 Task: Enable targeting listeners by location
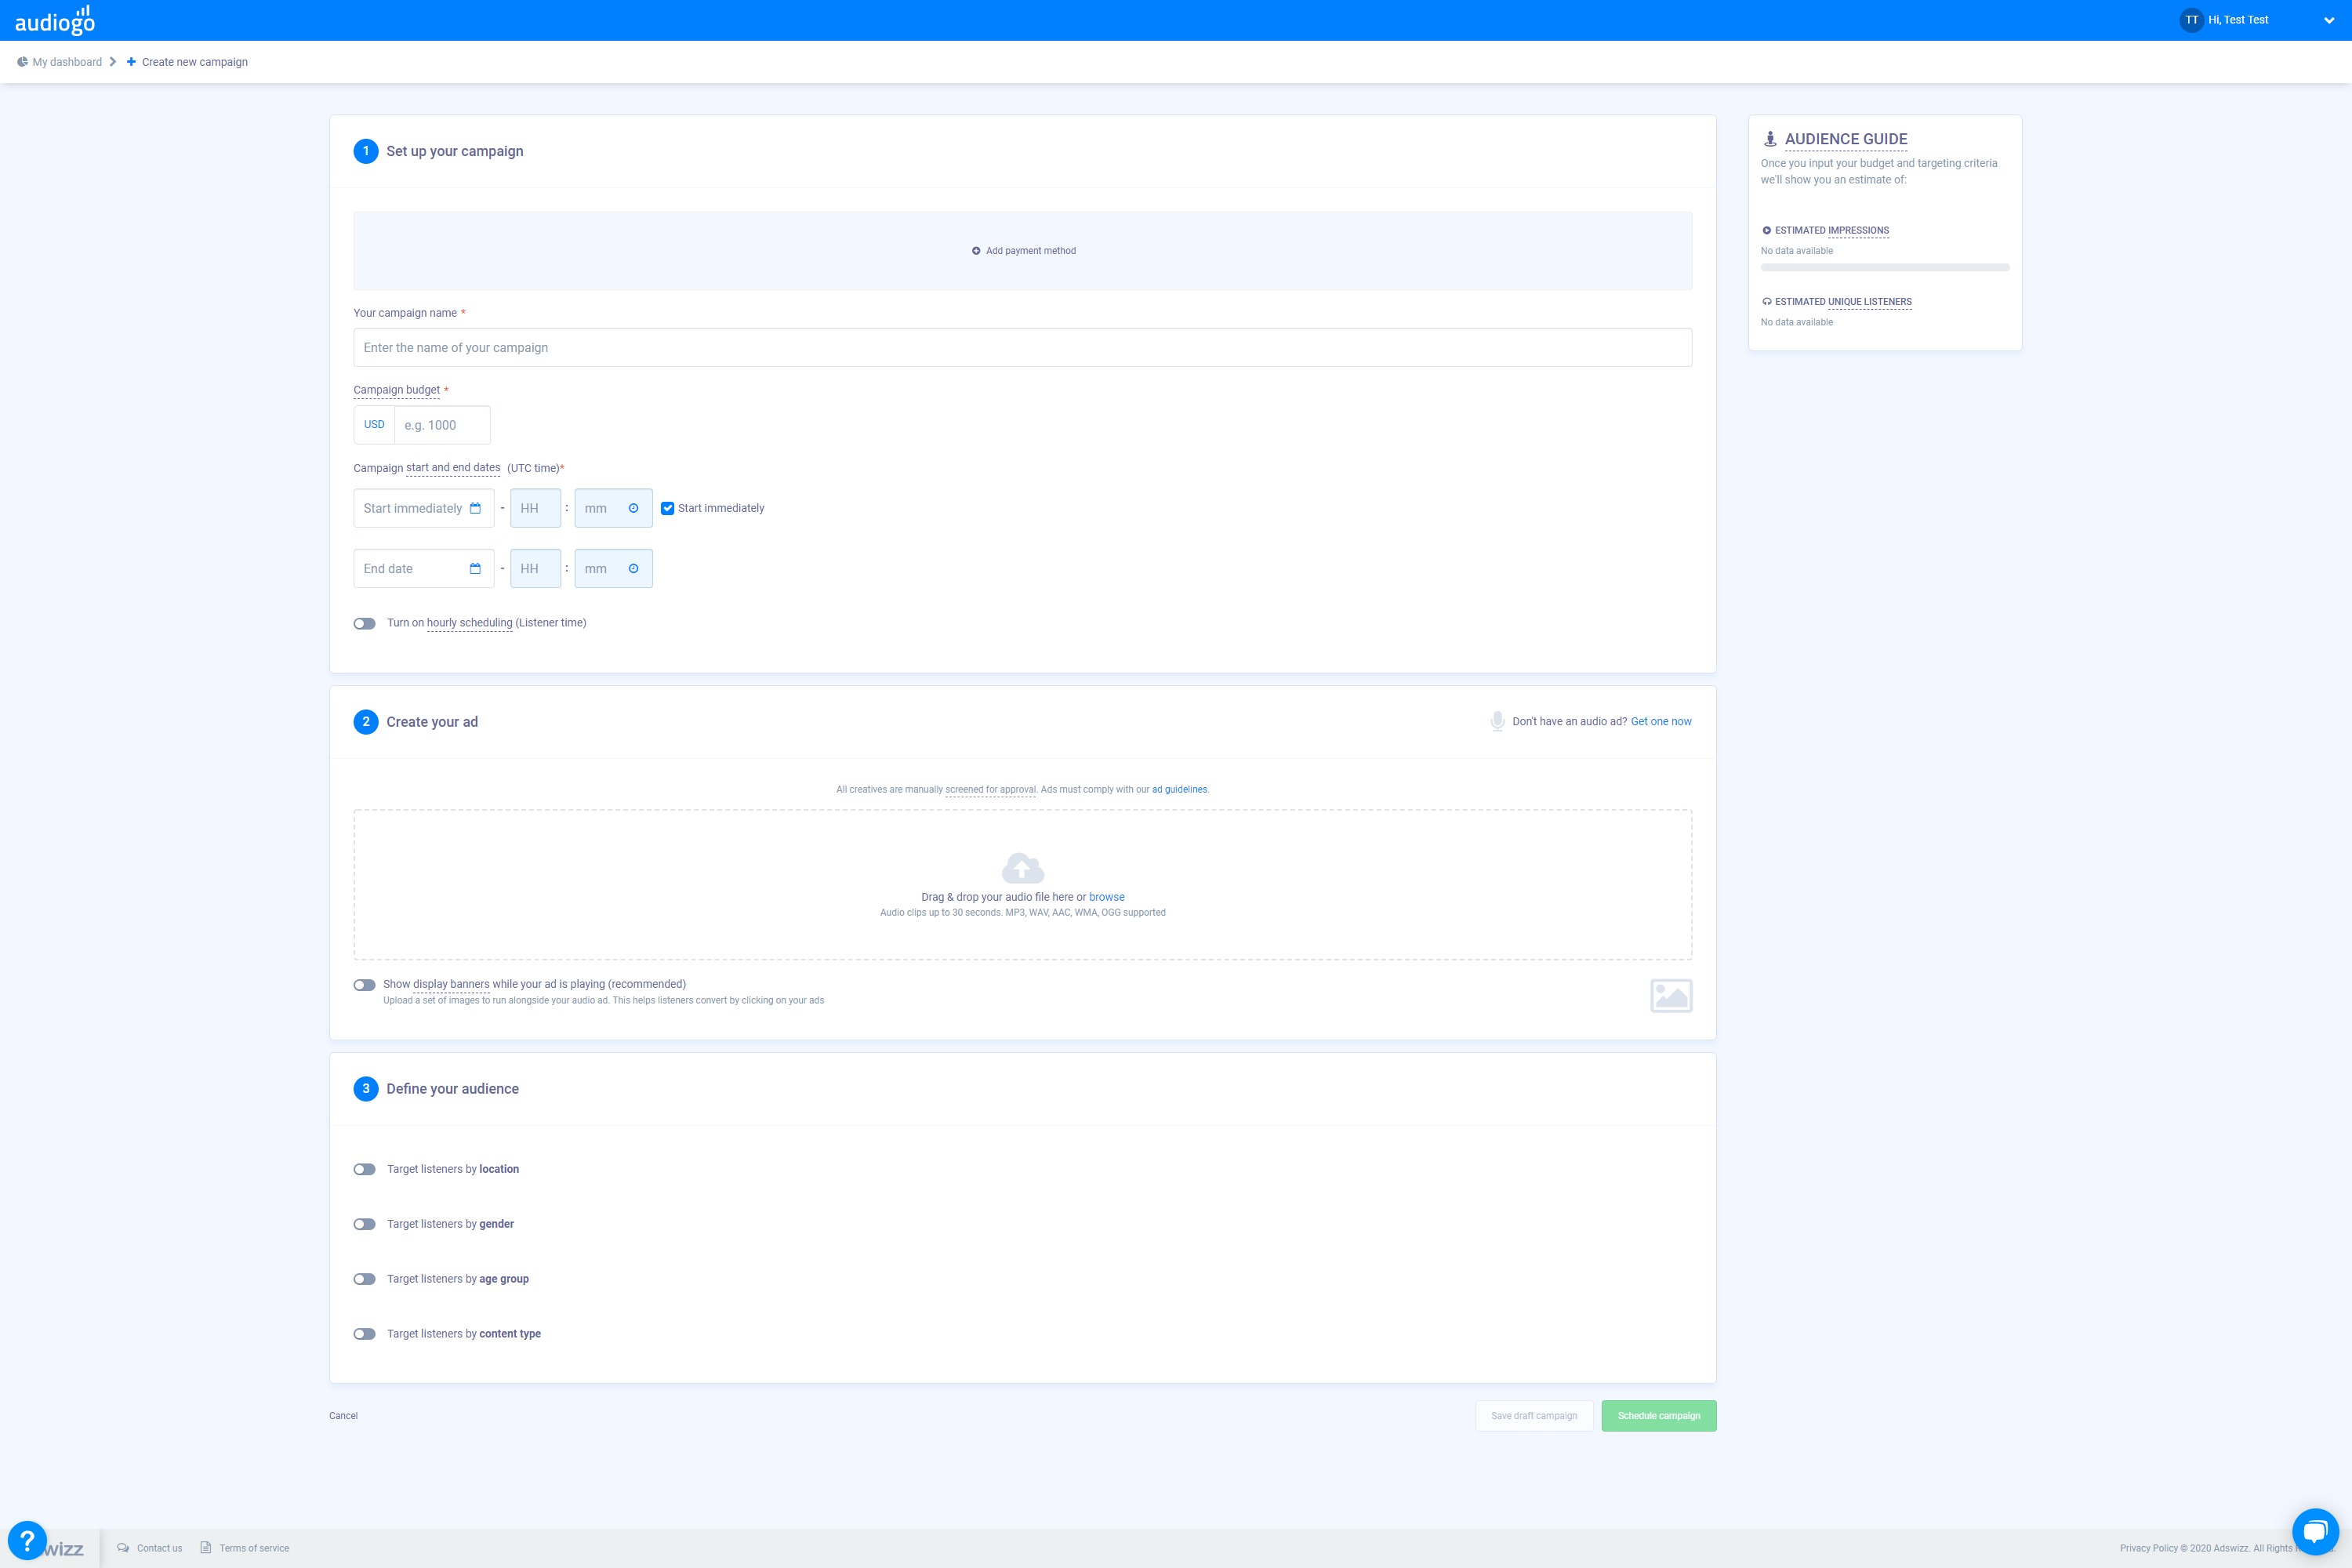365,1169
